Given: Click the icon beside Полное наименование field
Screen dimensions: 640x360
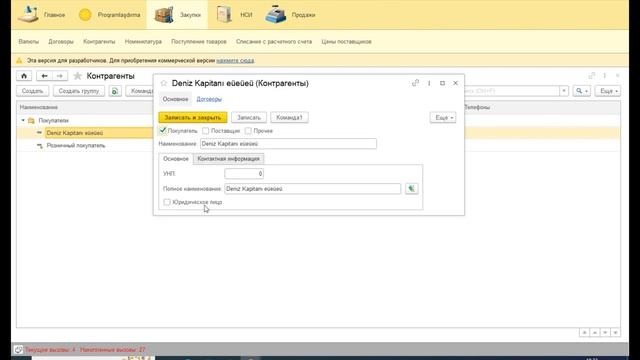Looking at the screenshot, I should 411,189.
